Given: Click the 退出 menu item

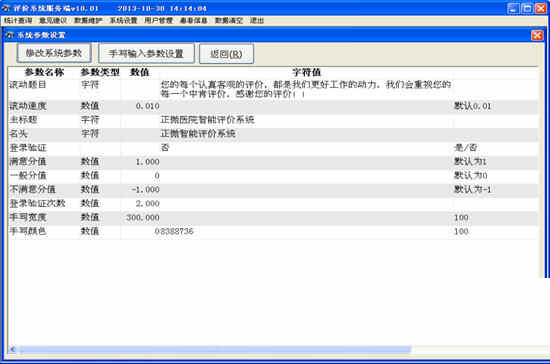Looking at the screenshot, I should tap(257, 21).
